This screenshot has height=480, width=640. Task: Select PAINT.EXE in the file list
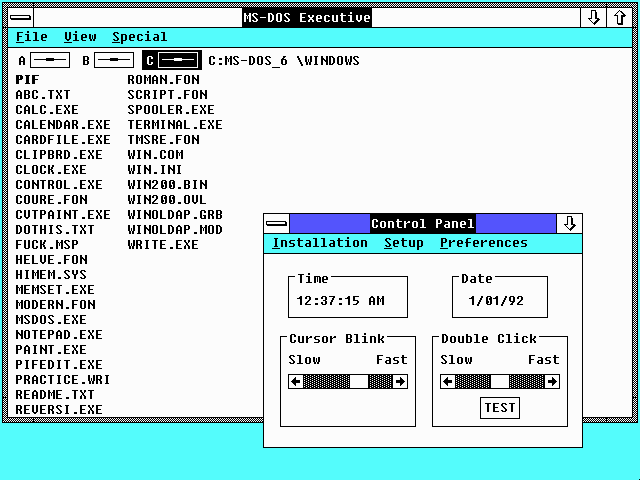click(x=51, y=350)
